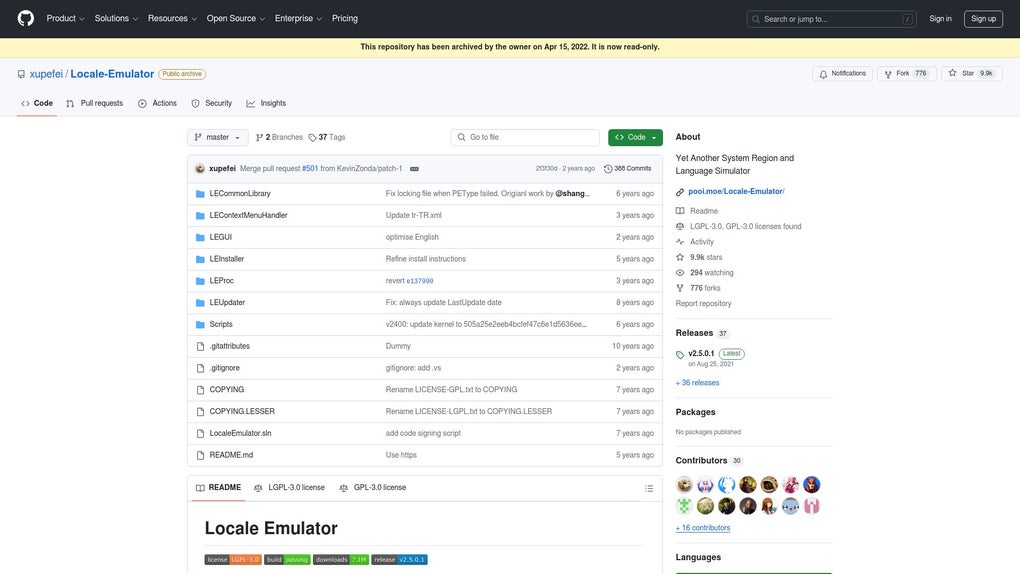The image size is (1020, 574).
Task: Click the GitHub logo icon
Action: click(x=26, y=18)
